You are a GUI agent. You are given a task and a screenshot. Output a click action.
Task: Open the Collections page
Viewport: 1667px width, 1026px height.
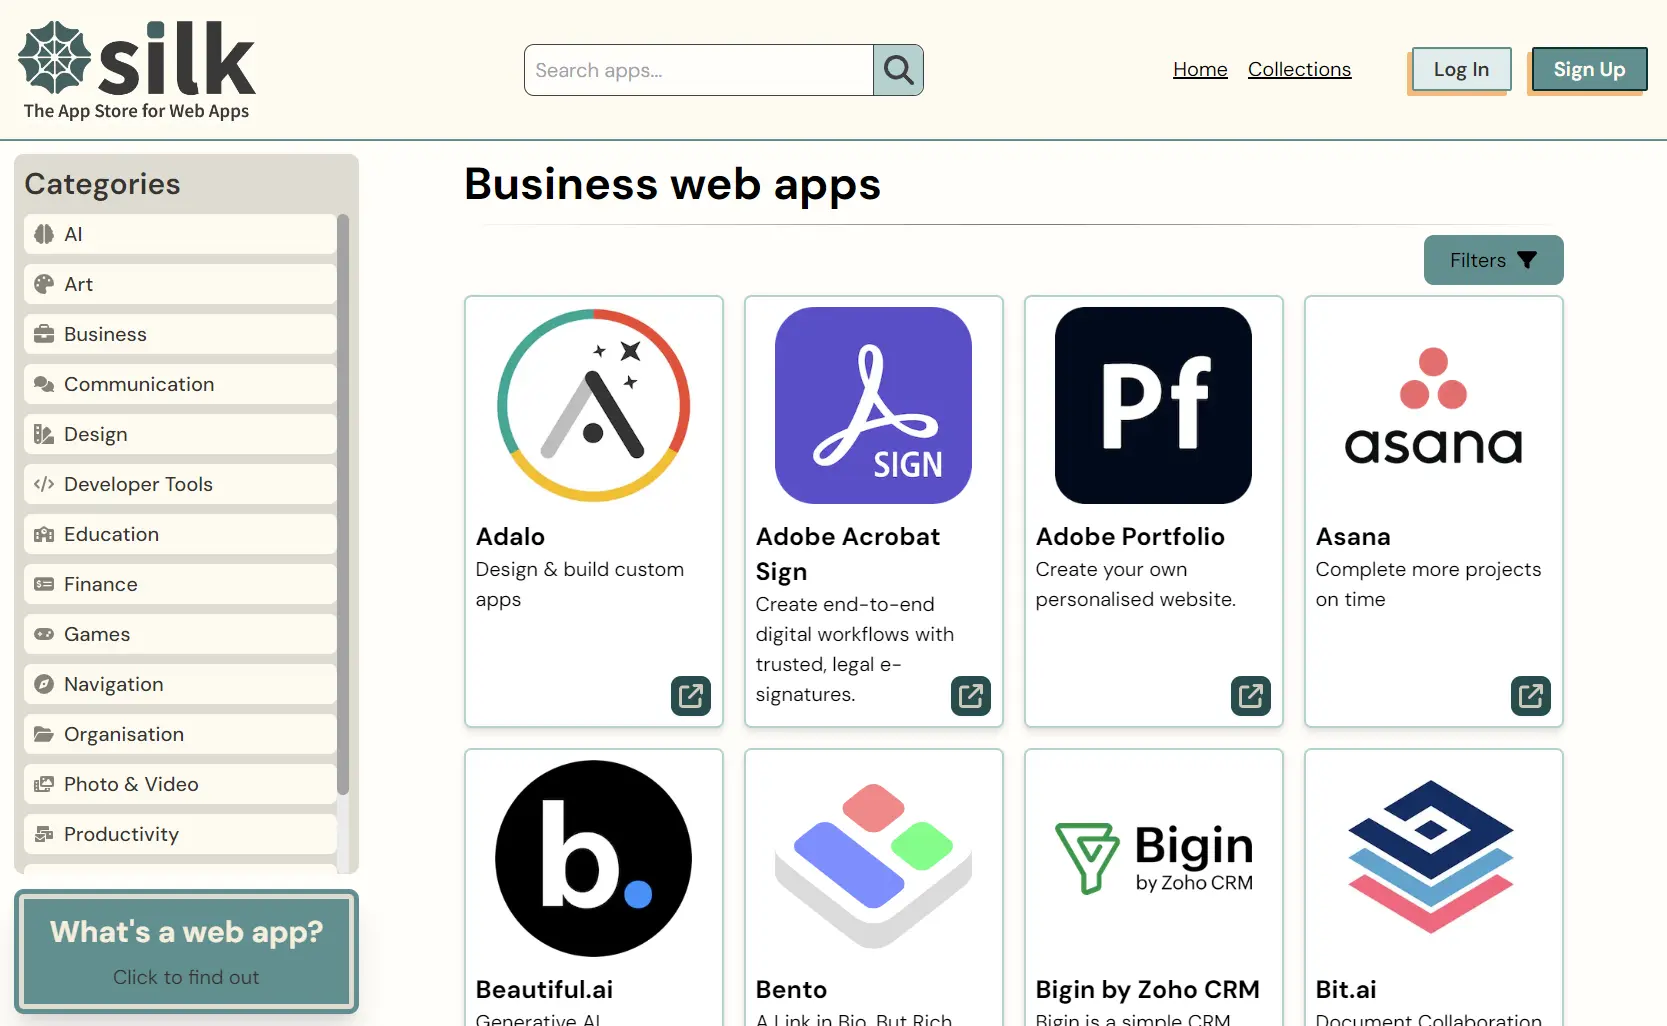(x=1299, y=69)
